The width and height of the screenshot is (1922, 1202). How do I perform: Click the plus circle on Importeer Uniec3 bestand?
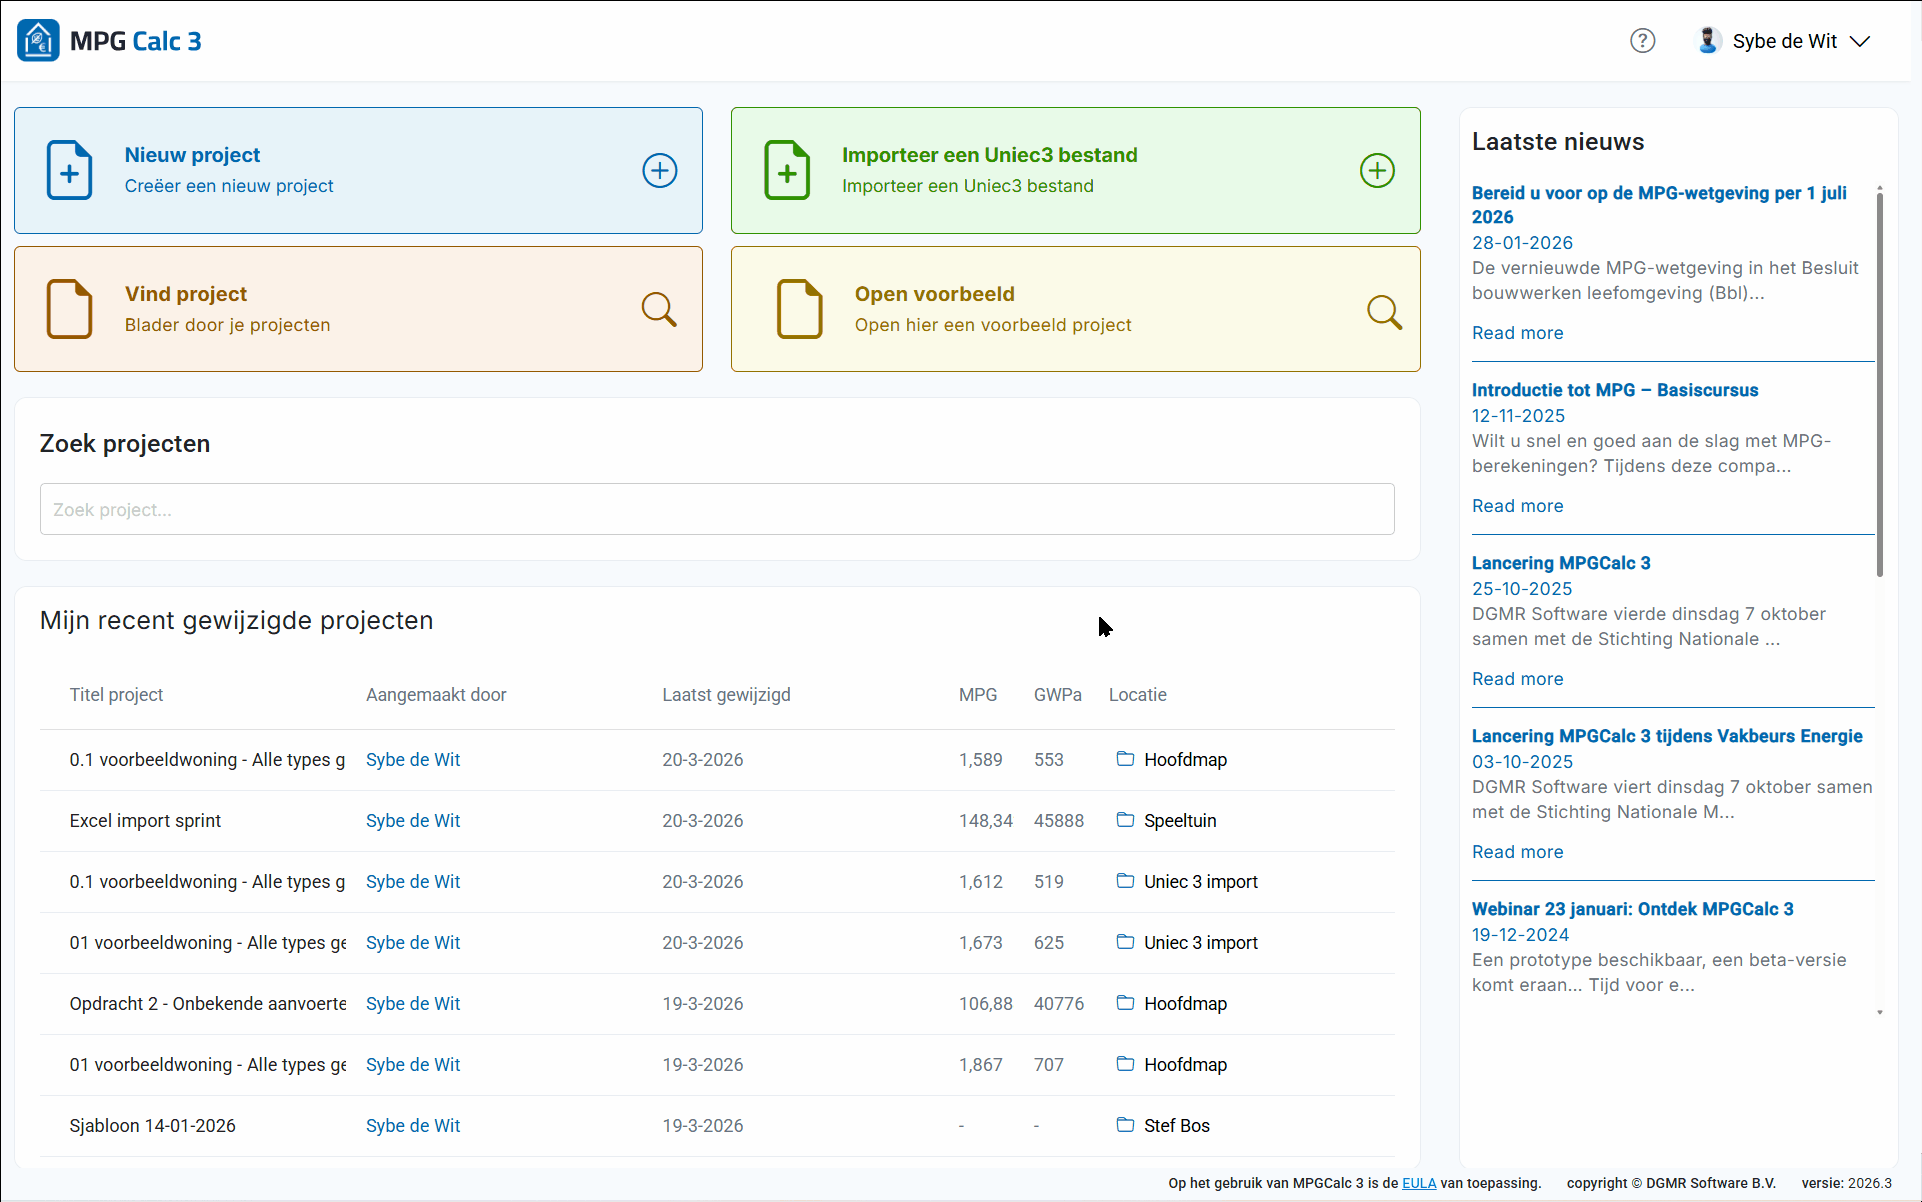[x=1377, y=170]
